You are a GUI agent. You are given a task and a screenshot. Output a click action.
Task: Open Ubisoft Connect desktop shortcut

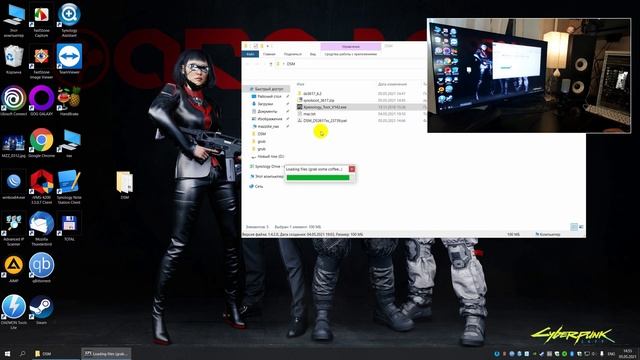(x=13, y=101)
